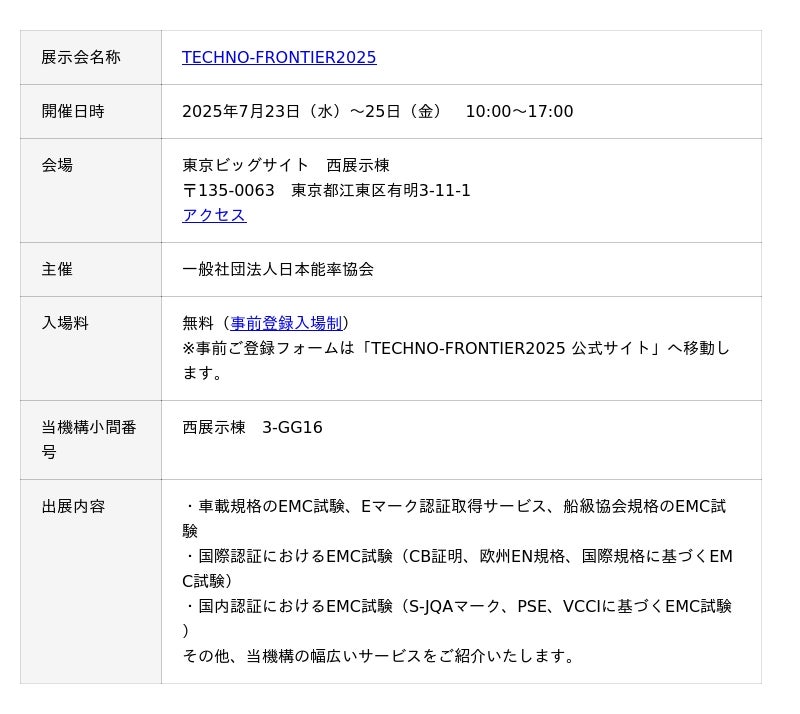800x714 pixels.
Task: Select the 出展内容 row label
Action: [73, 507]
